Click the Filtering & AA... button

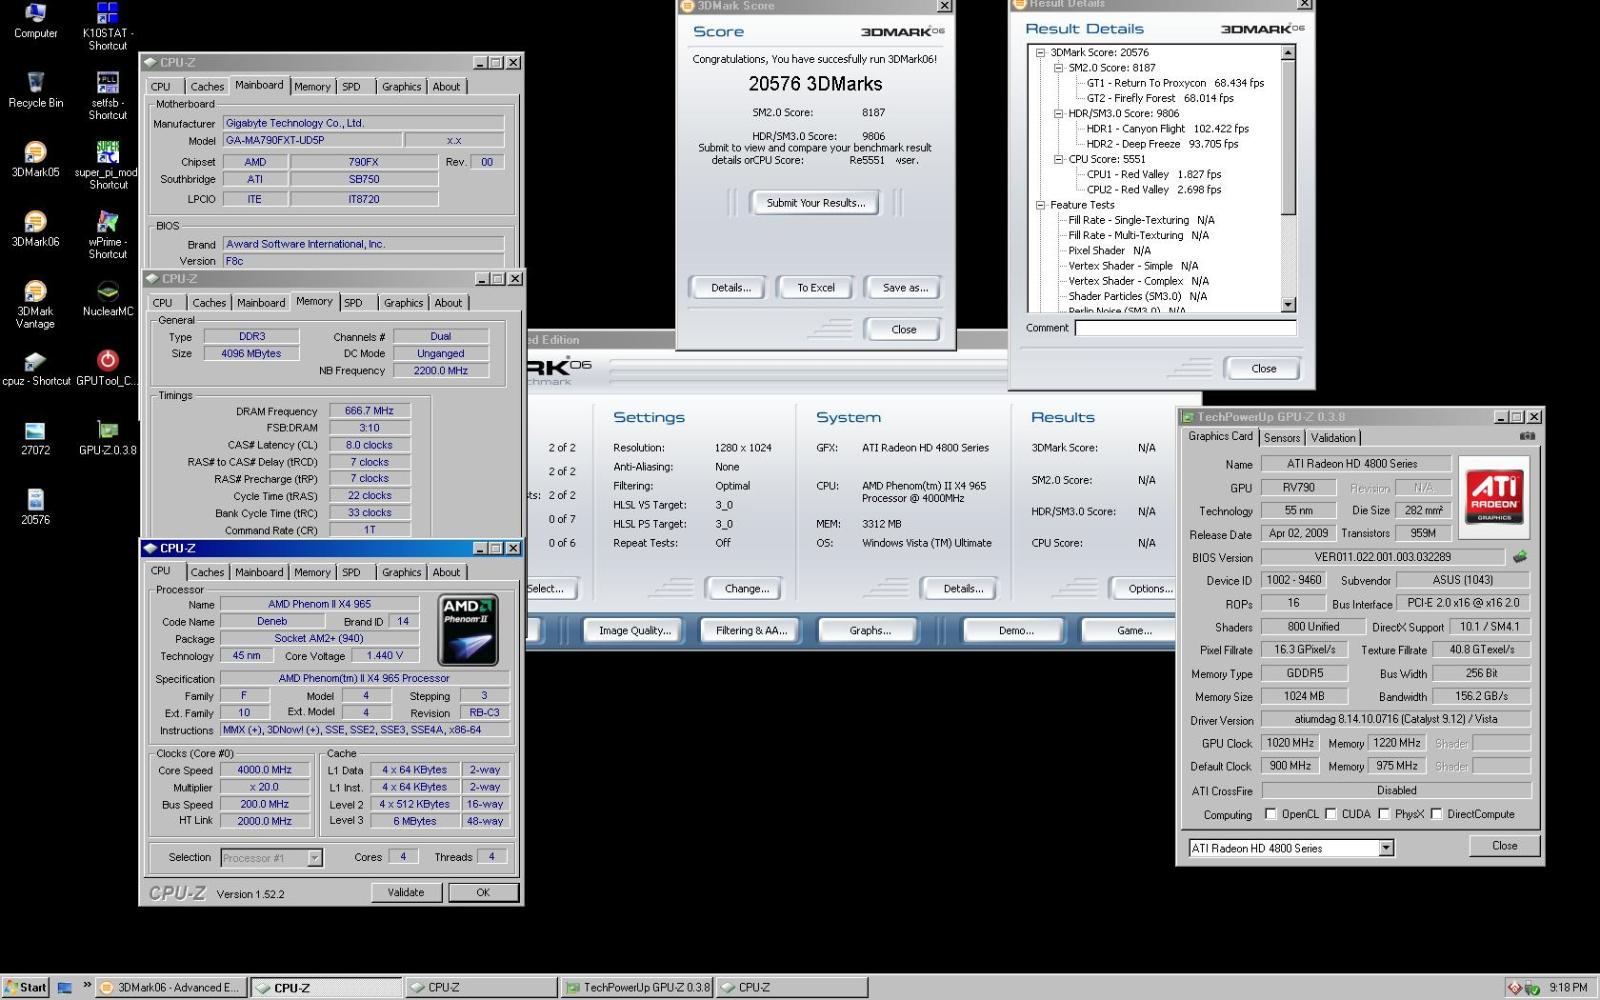tap(752, 630)
